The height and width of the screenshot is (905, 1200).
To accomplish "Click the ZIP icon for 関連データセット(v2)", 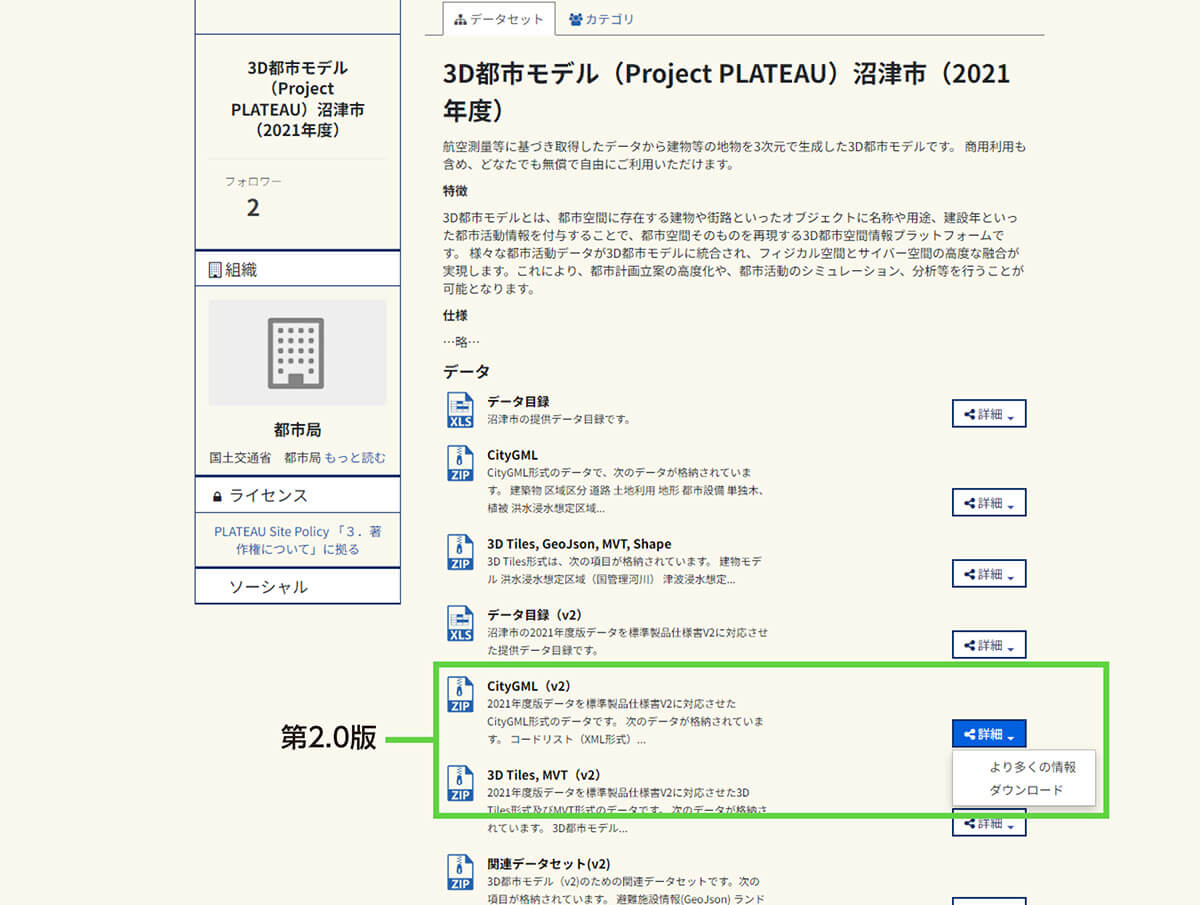I will click(460, 872).
